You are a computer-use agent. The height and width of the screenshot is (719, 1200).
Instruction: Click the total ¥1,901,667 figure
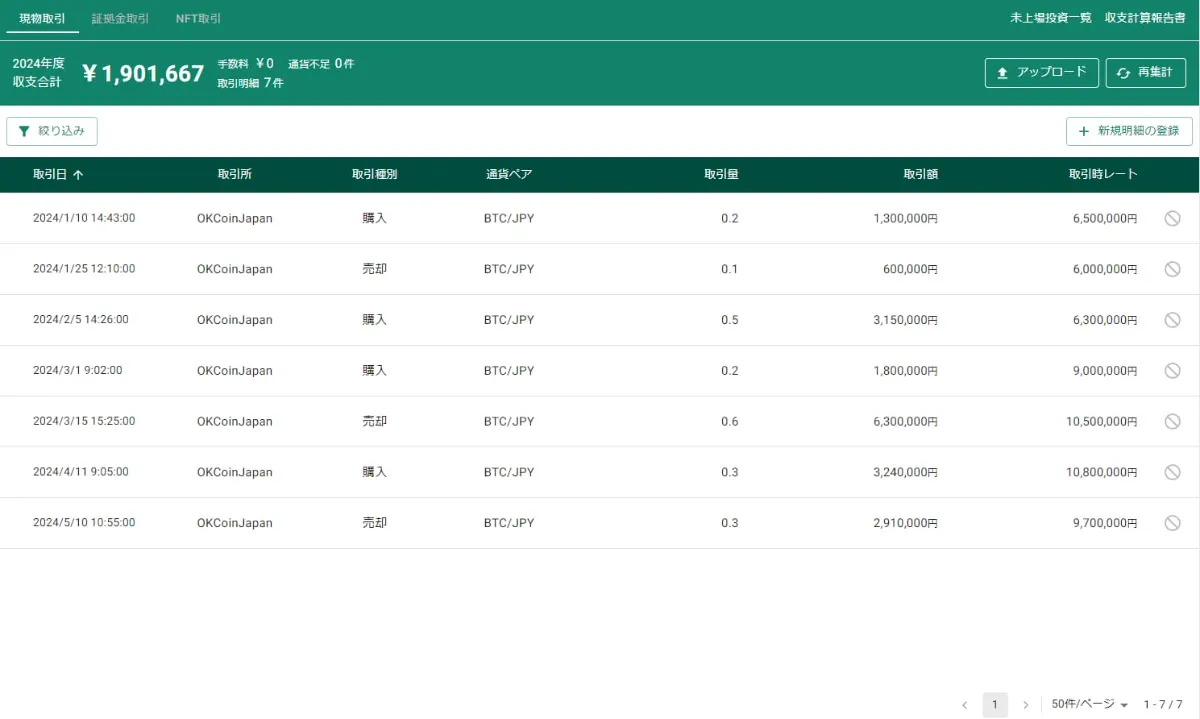pos(143,73)
